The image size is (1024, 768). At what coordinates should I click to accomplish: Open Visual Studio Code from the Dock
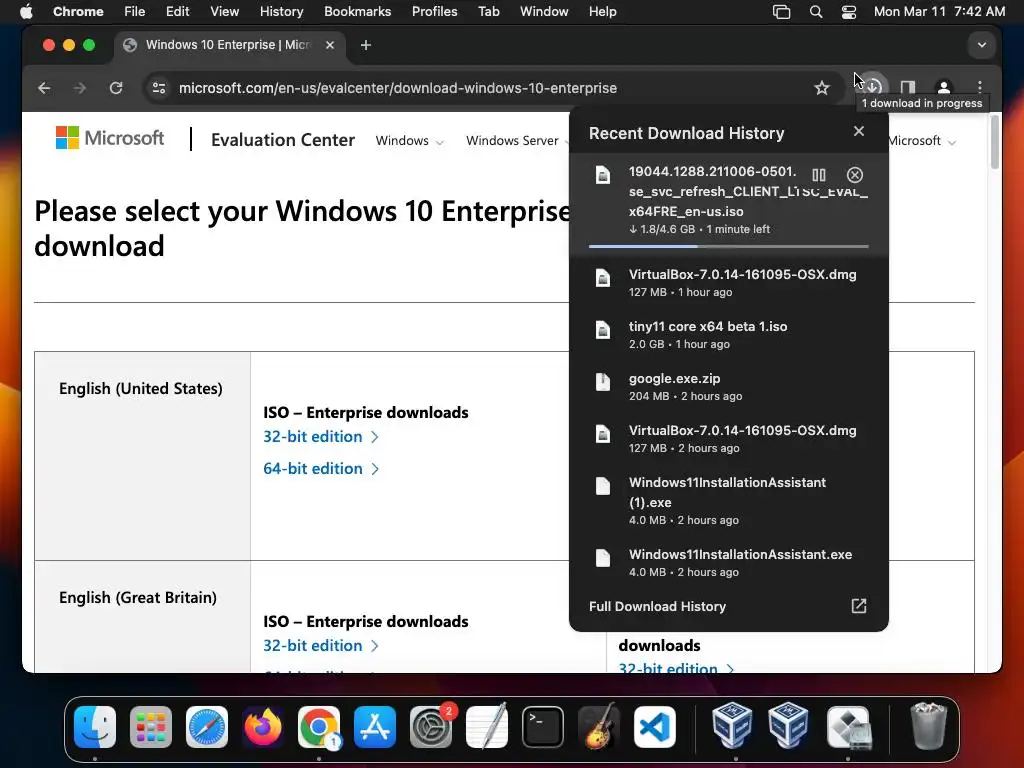click(x=655, y=728)
